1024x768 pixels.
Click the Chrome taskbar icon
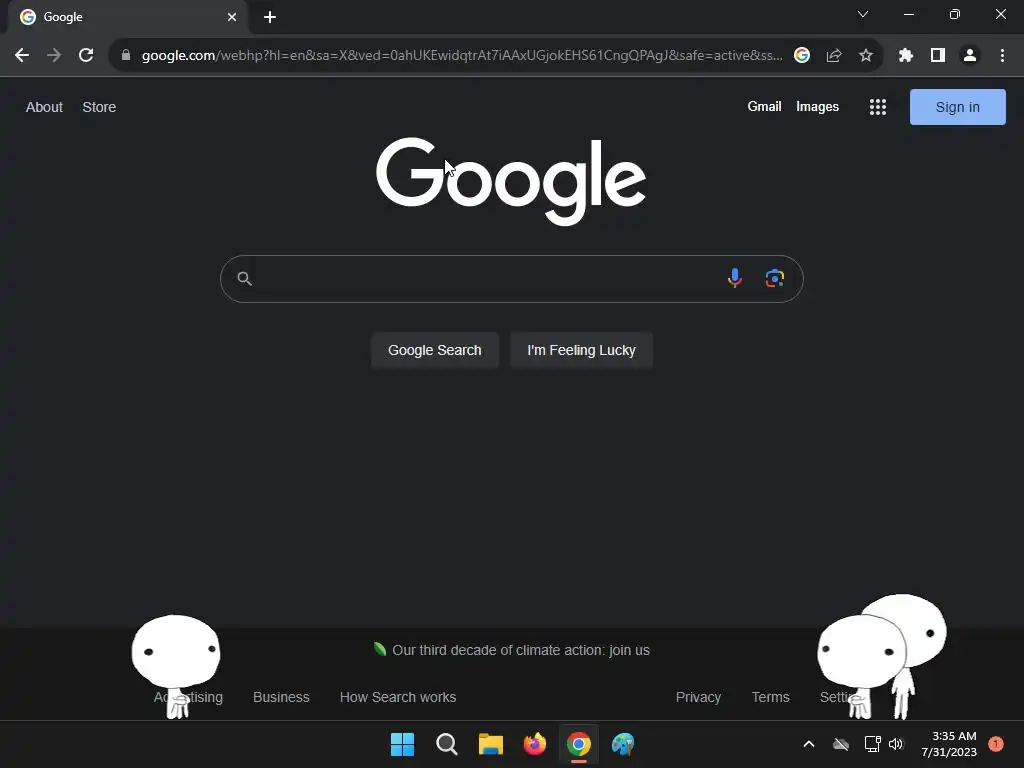[x=579, y=744]
